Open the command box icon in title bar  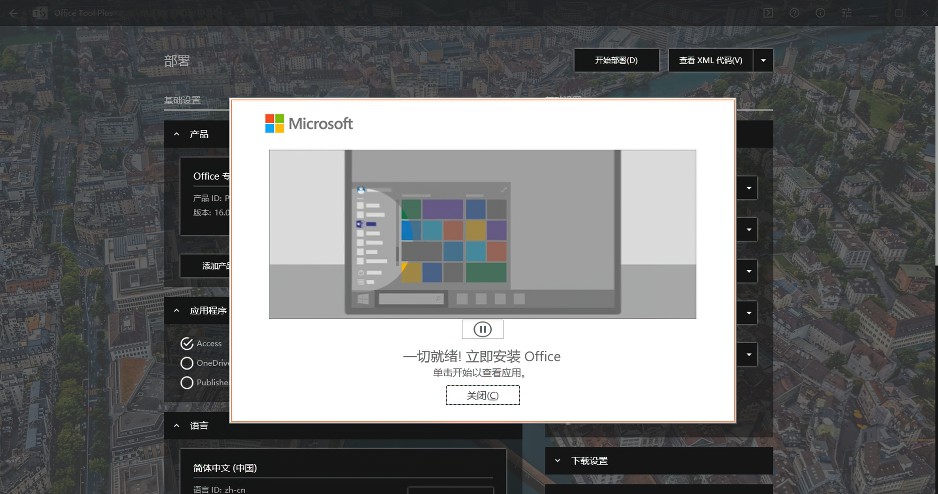point(768,13)
